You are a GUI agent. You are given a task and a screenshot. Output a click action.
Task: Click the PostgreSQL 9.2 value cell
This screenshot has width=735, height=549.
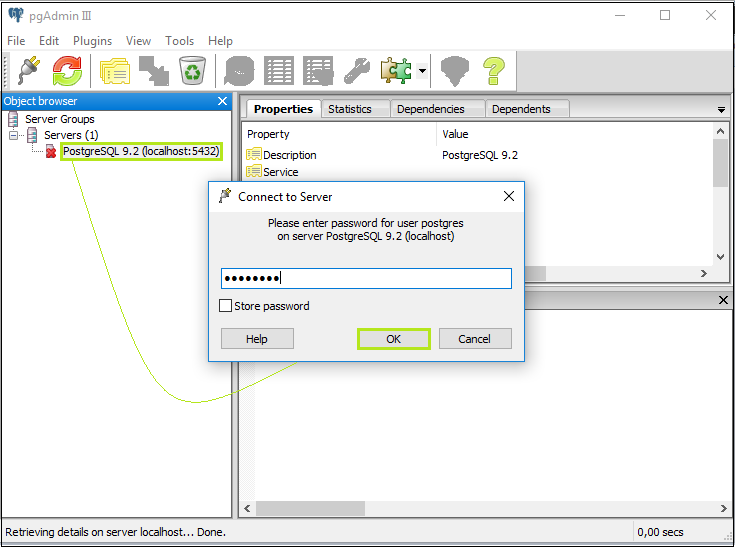point(480,155)
